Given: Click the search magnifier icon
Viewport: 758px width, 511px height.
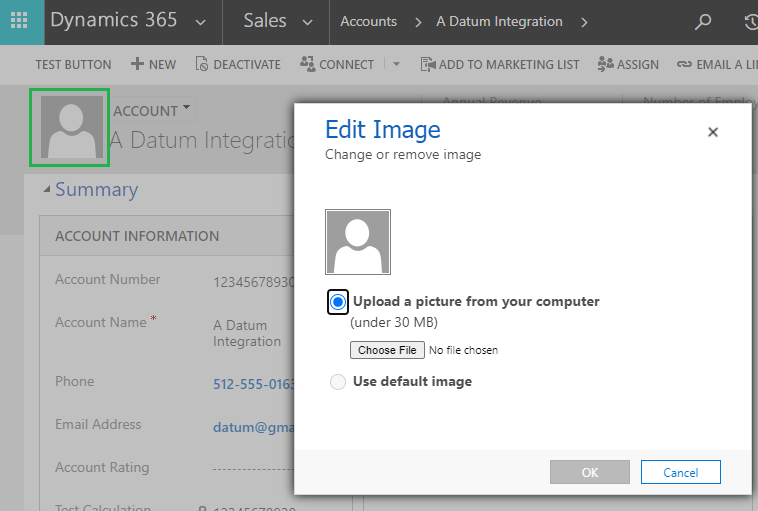Looking at the screenshot, I should pos(702,22).
